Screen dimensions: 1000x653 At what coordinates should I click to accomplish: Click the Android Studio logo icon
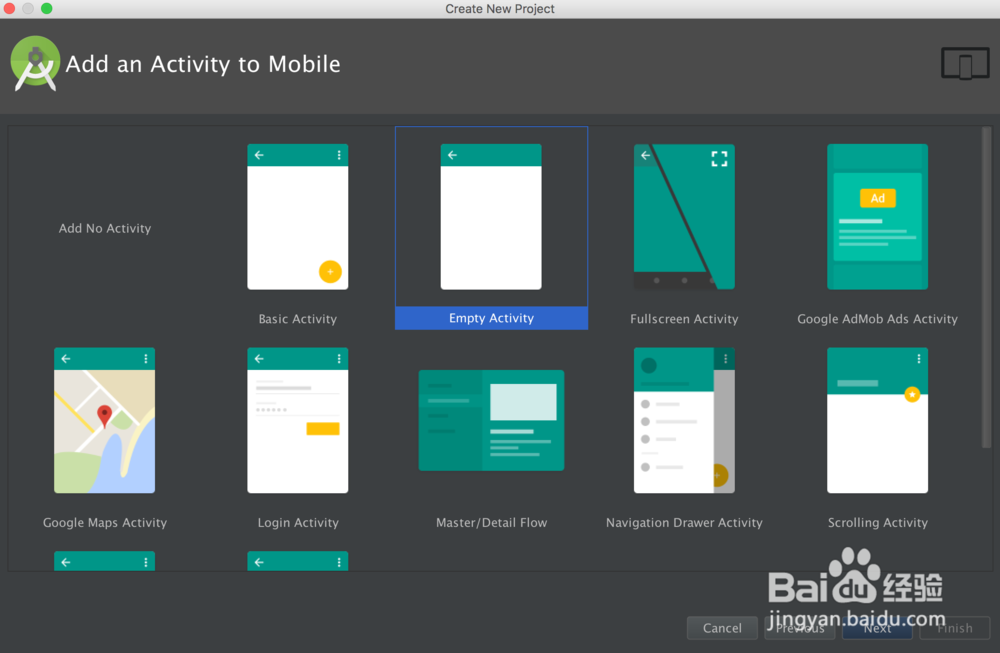[x=36, y=63]
